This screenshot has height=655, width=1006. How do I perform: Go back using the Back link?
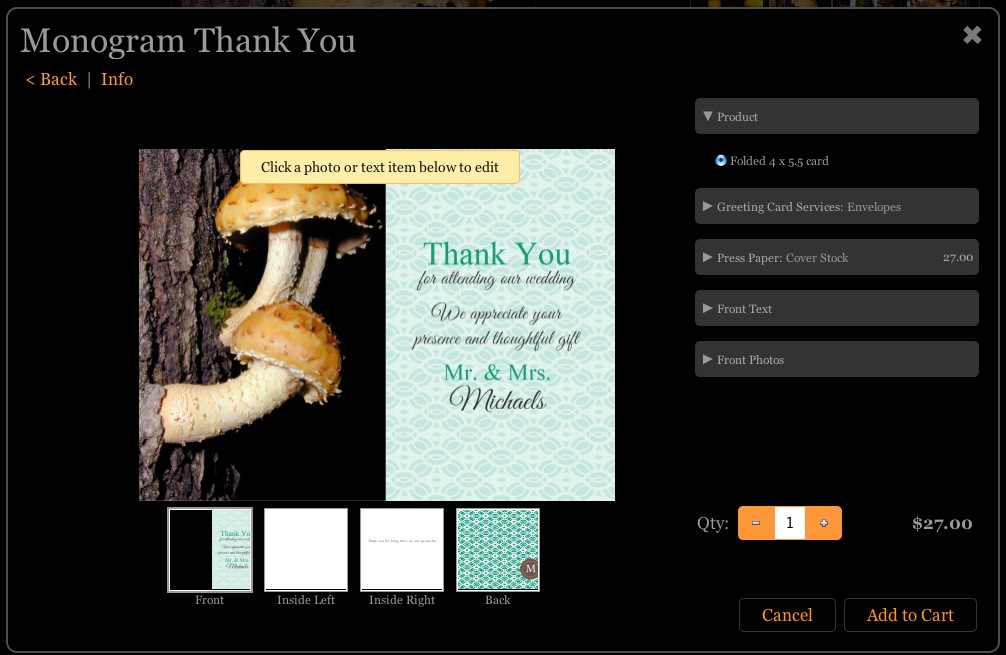[x=51, y=80]
